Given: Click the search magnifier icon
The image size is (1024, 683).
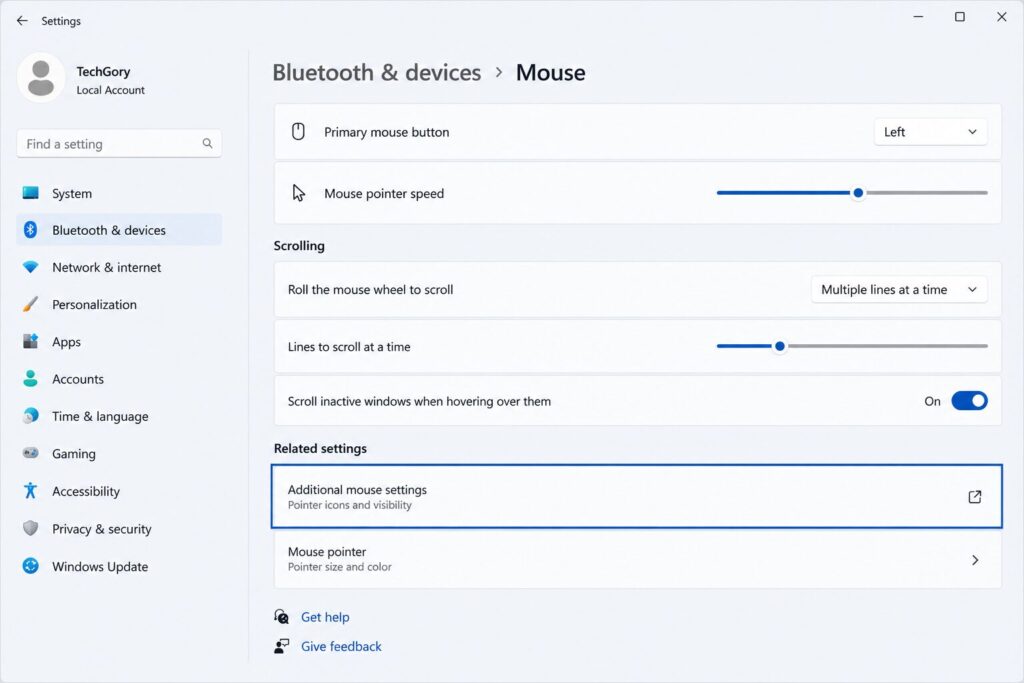Looking at the screenshot, I should tap(207, 143).
